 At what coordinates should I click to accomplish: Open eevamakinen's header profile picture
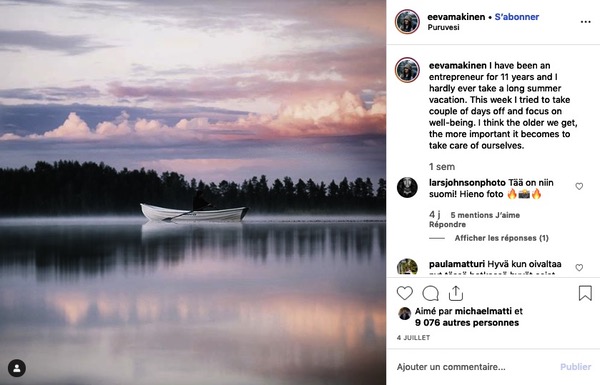(x=407, y=22)
